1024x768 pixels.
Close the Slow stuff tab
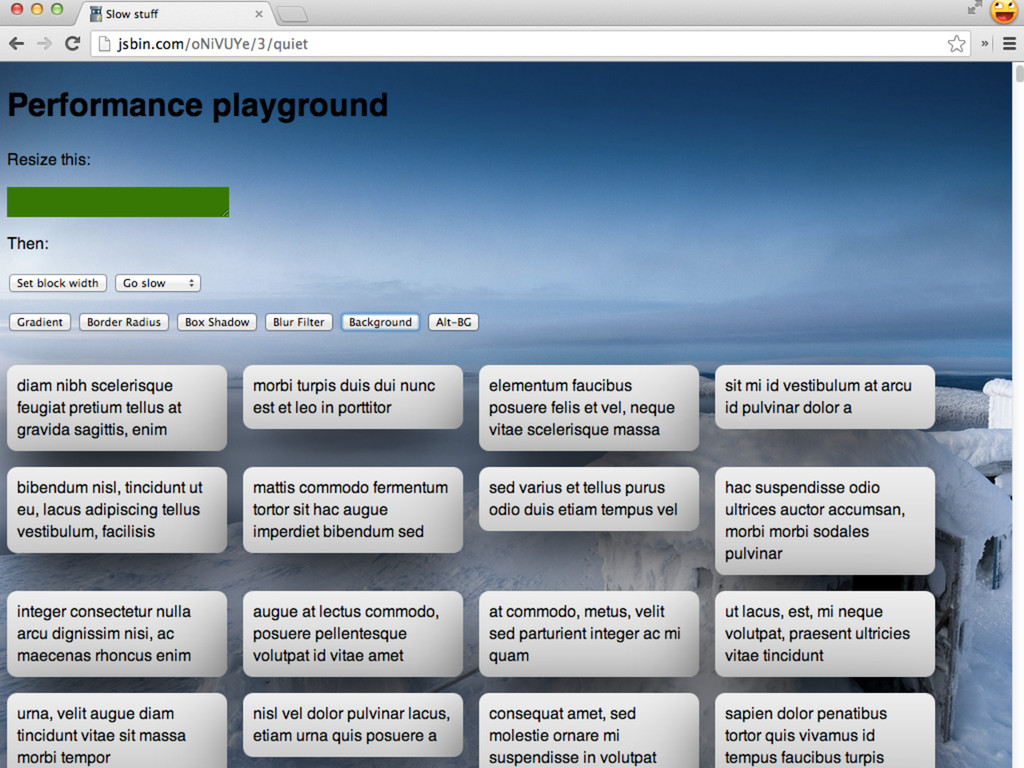[x=259, y=14]
